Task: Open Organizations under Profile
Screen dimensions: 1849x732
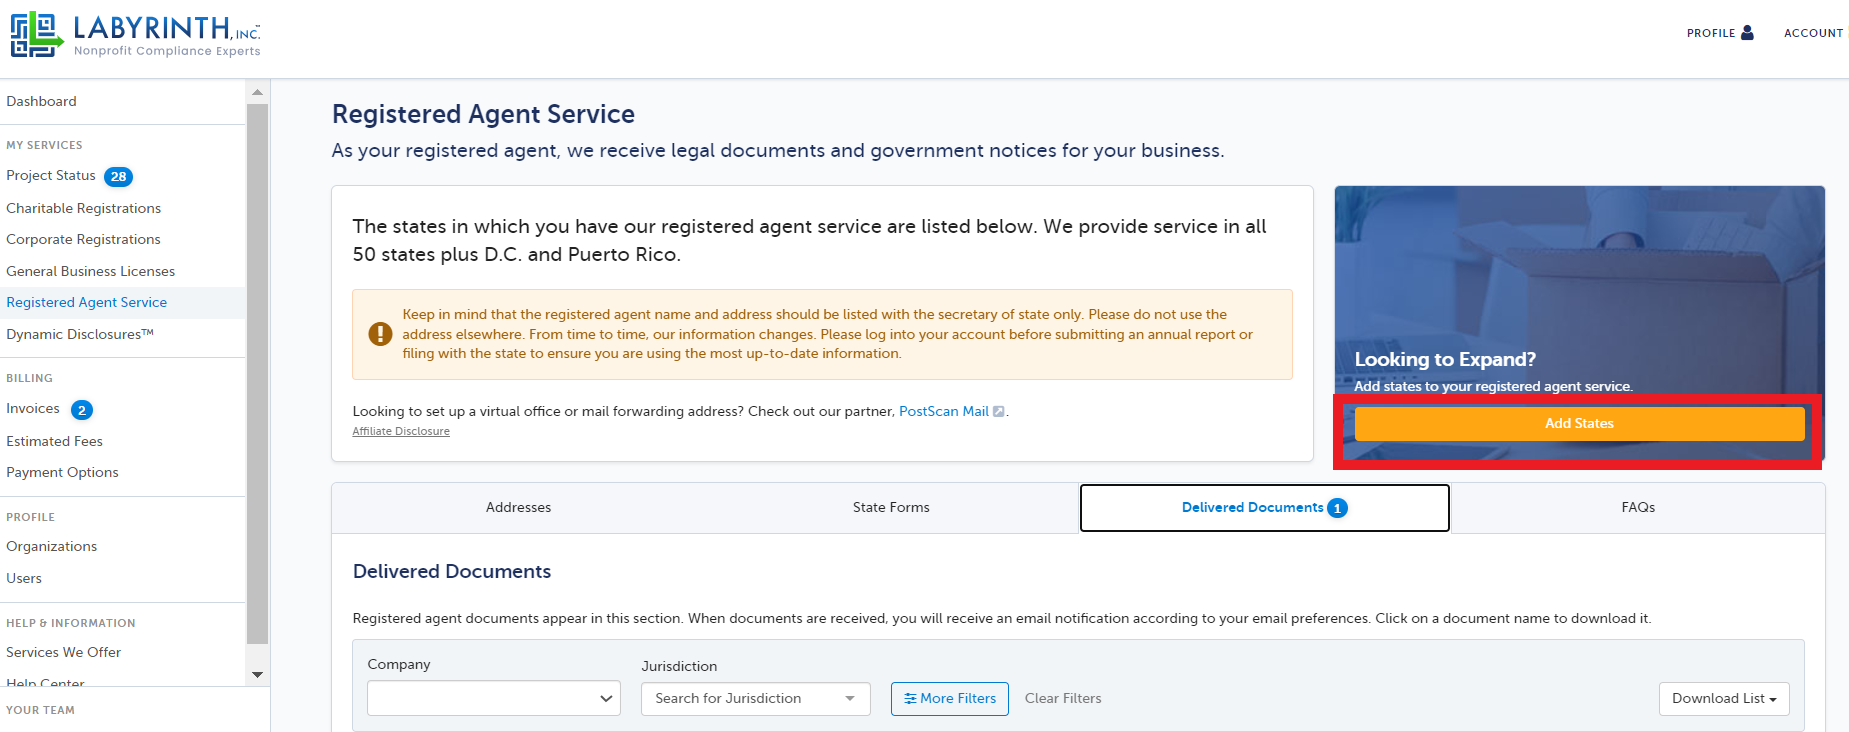Action: click(x=51, y=547)
